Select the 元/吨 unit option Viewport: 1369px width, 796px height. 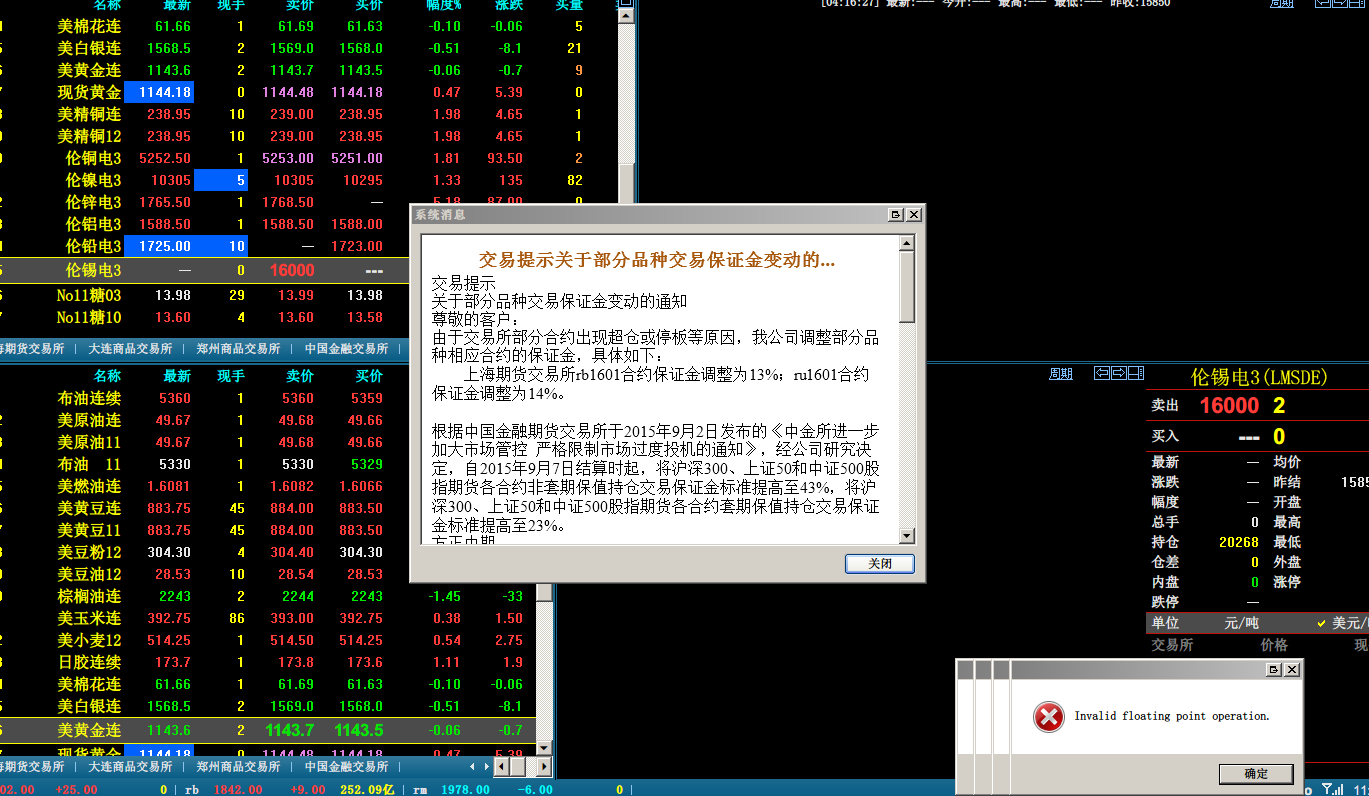[x=1241, y=623]
